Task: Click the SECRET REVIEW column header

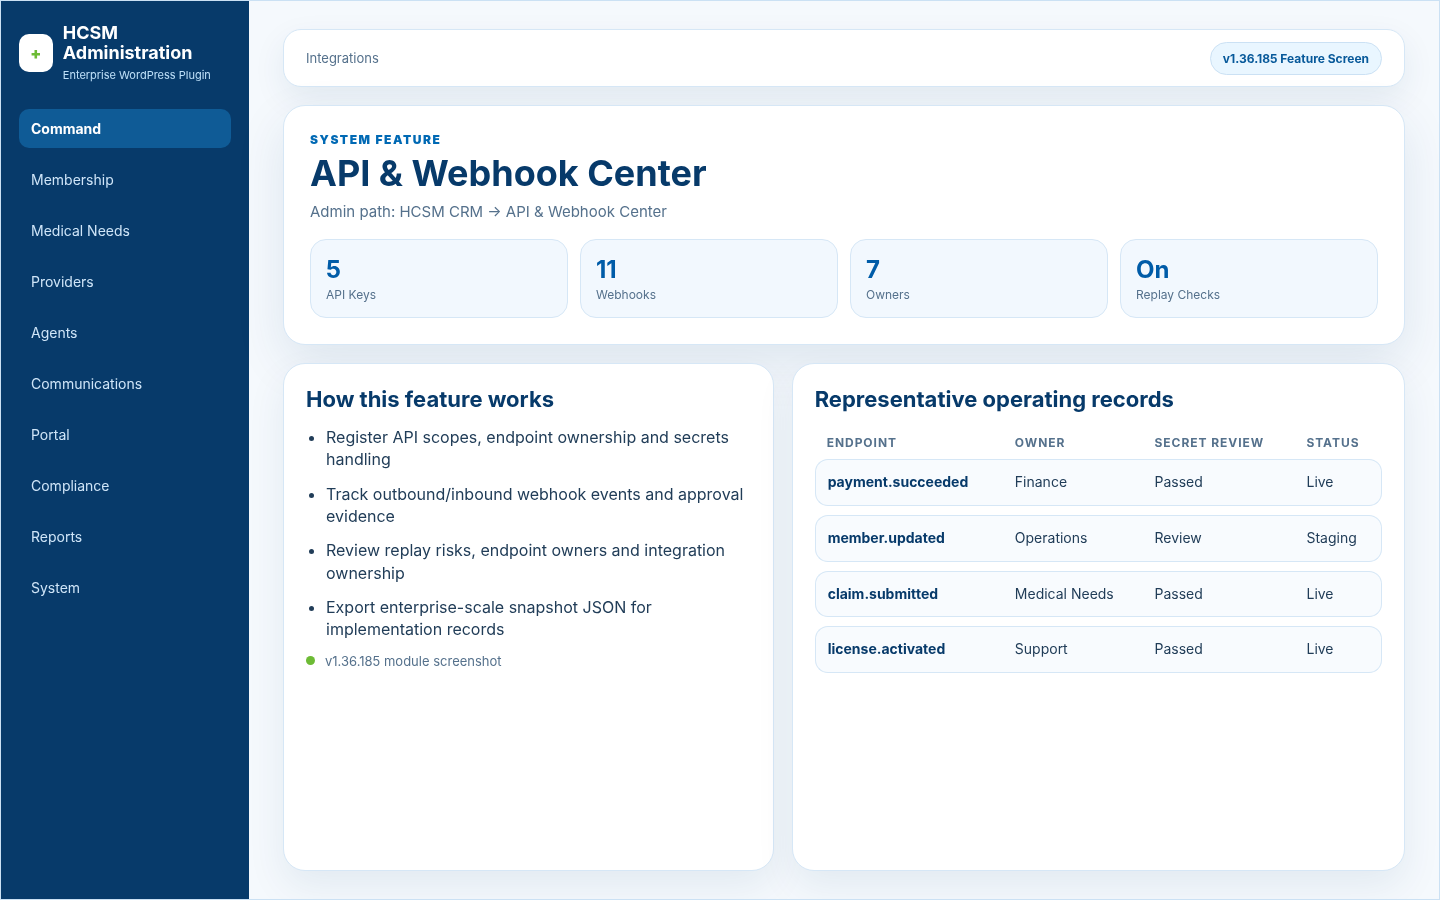Action: click(x=1208, y=443)
